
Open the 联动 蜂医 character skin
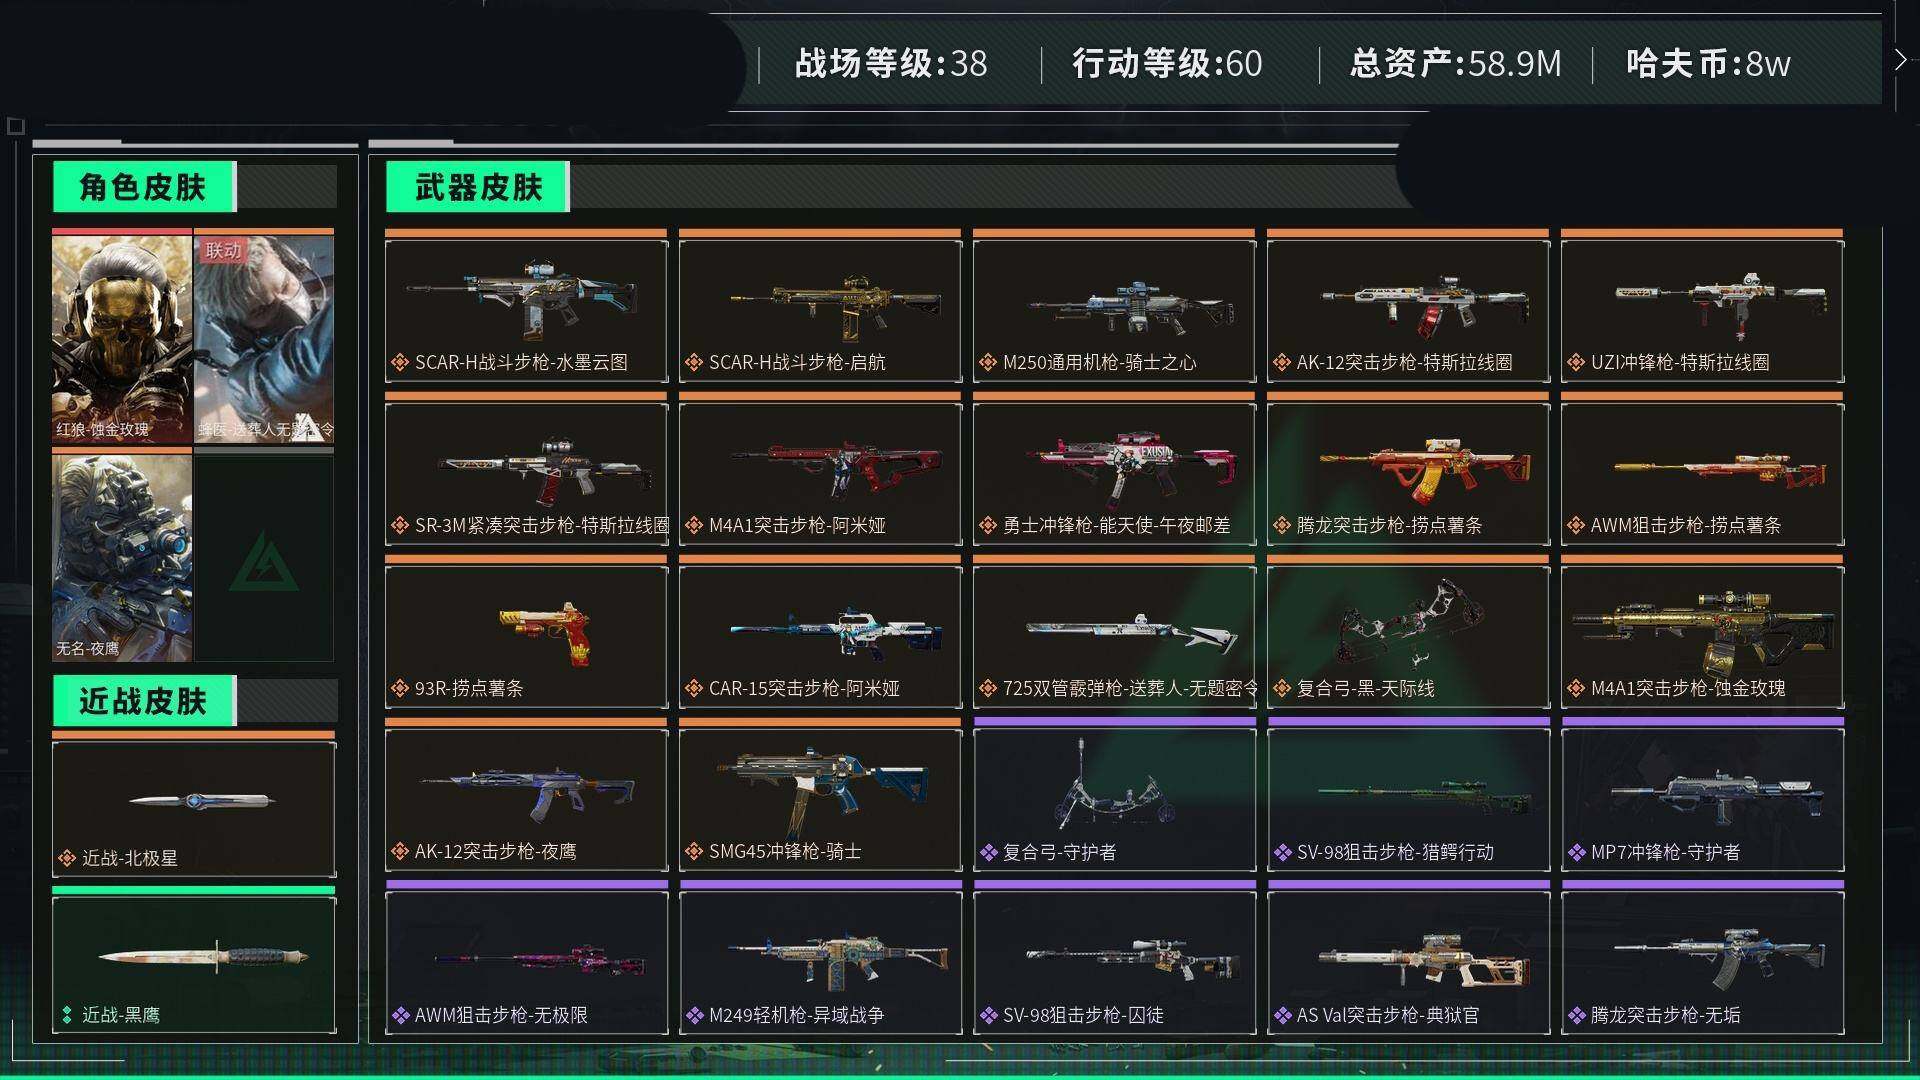pyautogui.click(x=264, y=338)
